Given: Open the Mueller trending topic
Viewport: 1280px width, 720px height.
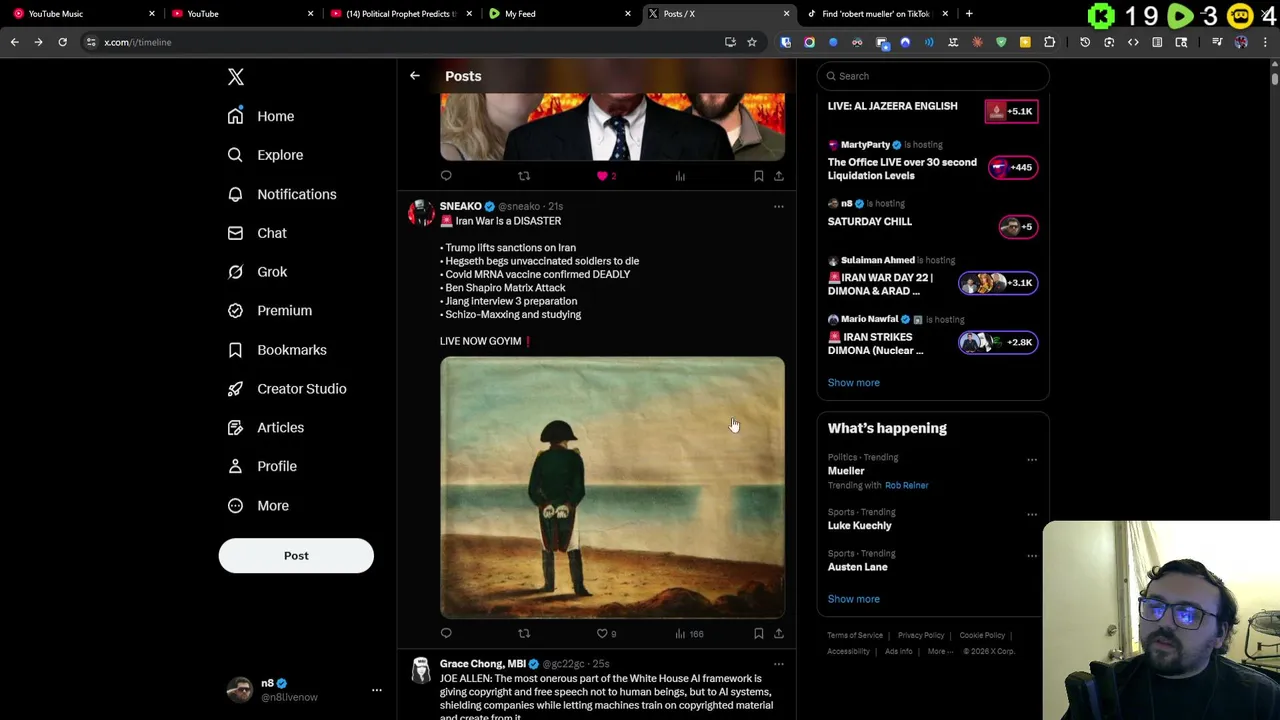Looking at the screenshot, I should point(846,471).
